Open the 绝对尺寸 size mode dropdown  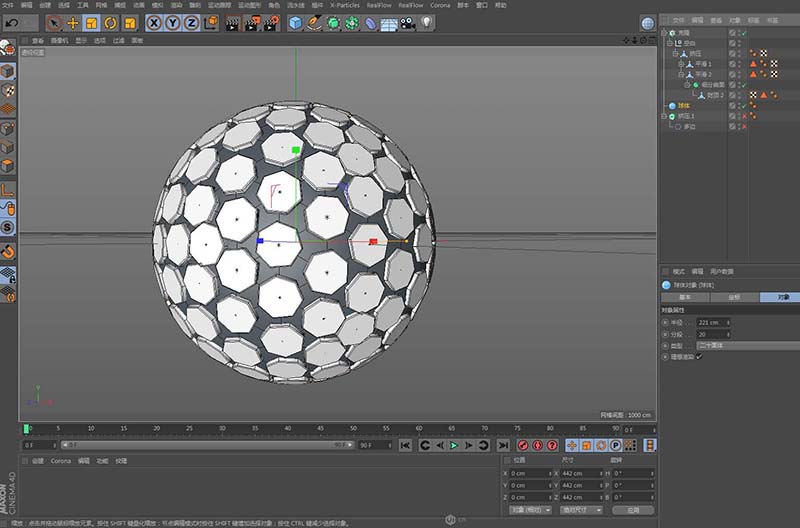pyautogui.click(x=581, y=509)
